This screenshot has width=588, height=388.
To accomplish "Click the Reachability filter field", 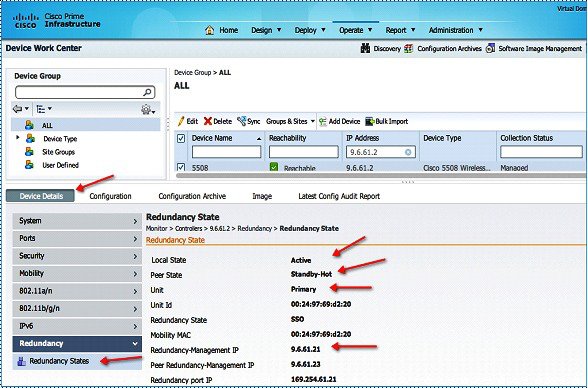I will click(x=304, y=152).
